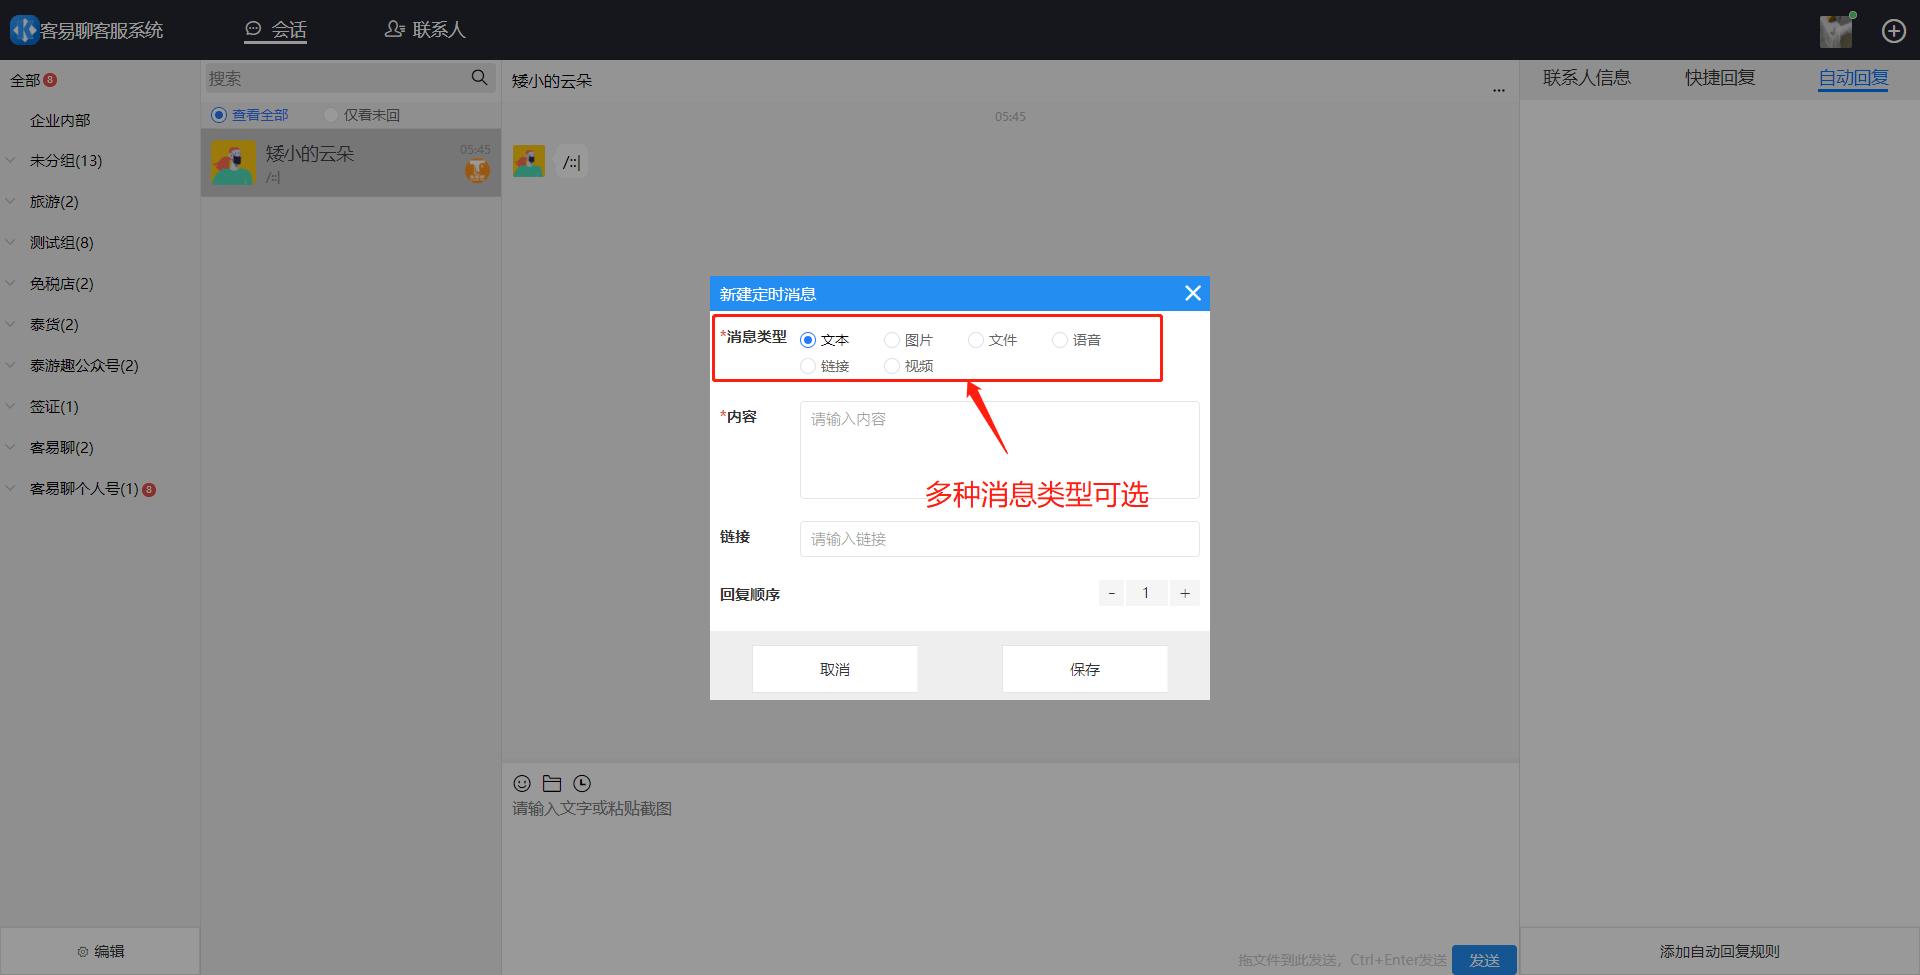
Task: Select the 语音 message type radio
Action: pyautogui.click(x=1060, y=340)
